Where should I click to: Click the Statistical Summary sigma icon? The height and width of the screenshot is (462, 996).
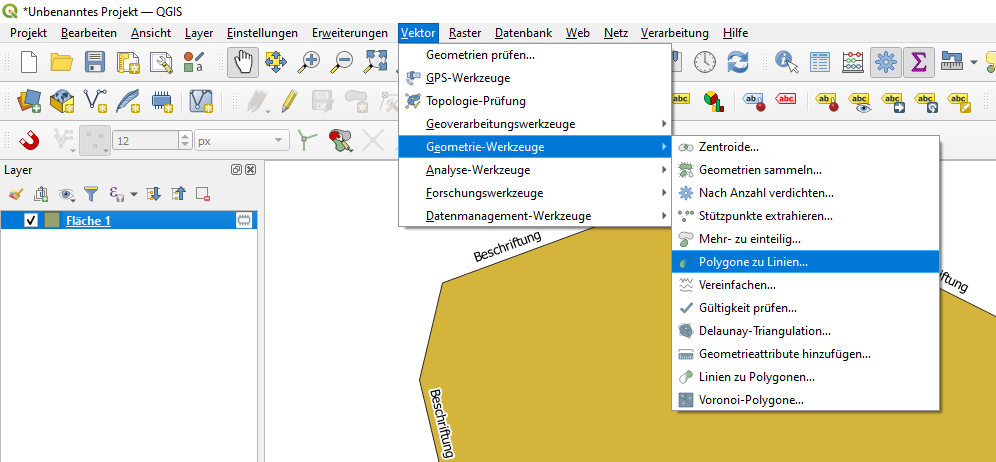[x=917, y=62]
